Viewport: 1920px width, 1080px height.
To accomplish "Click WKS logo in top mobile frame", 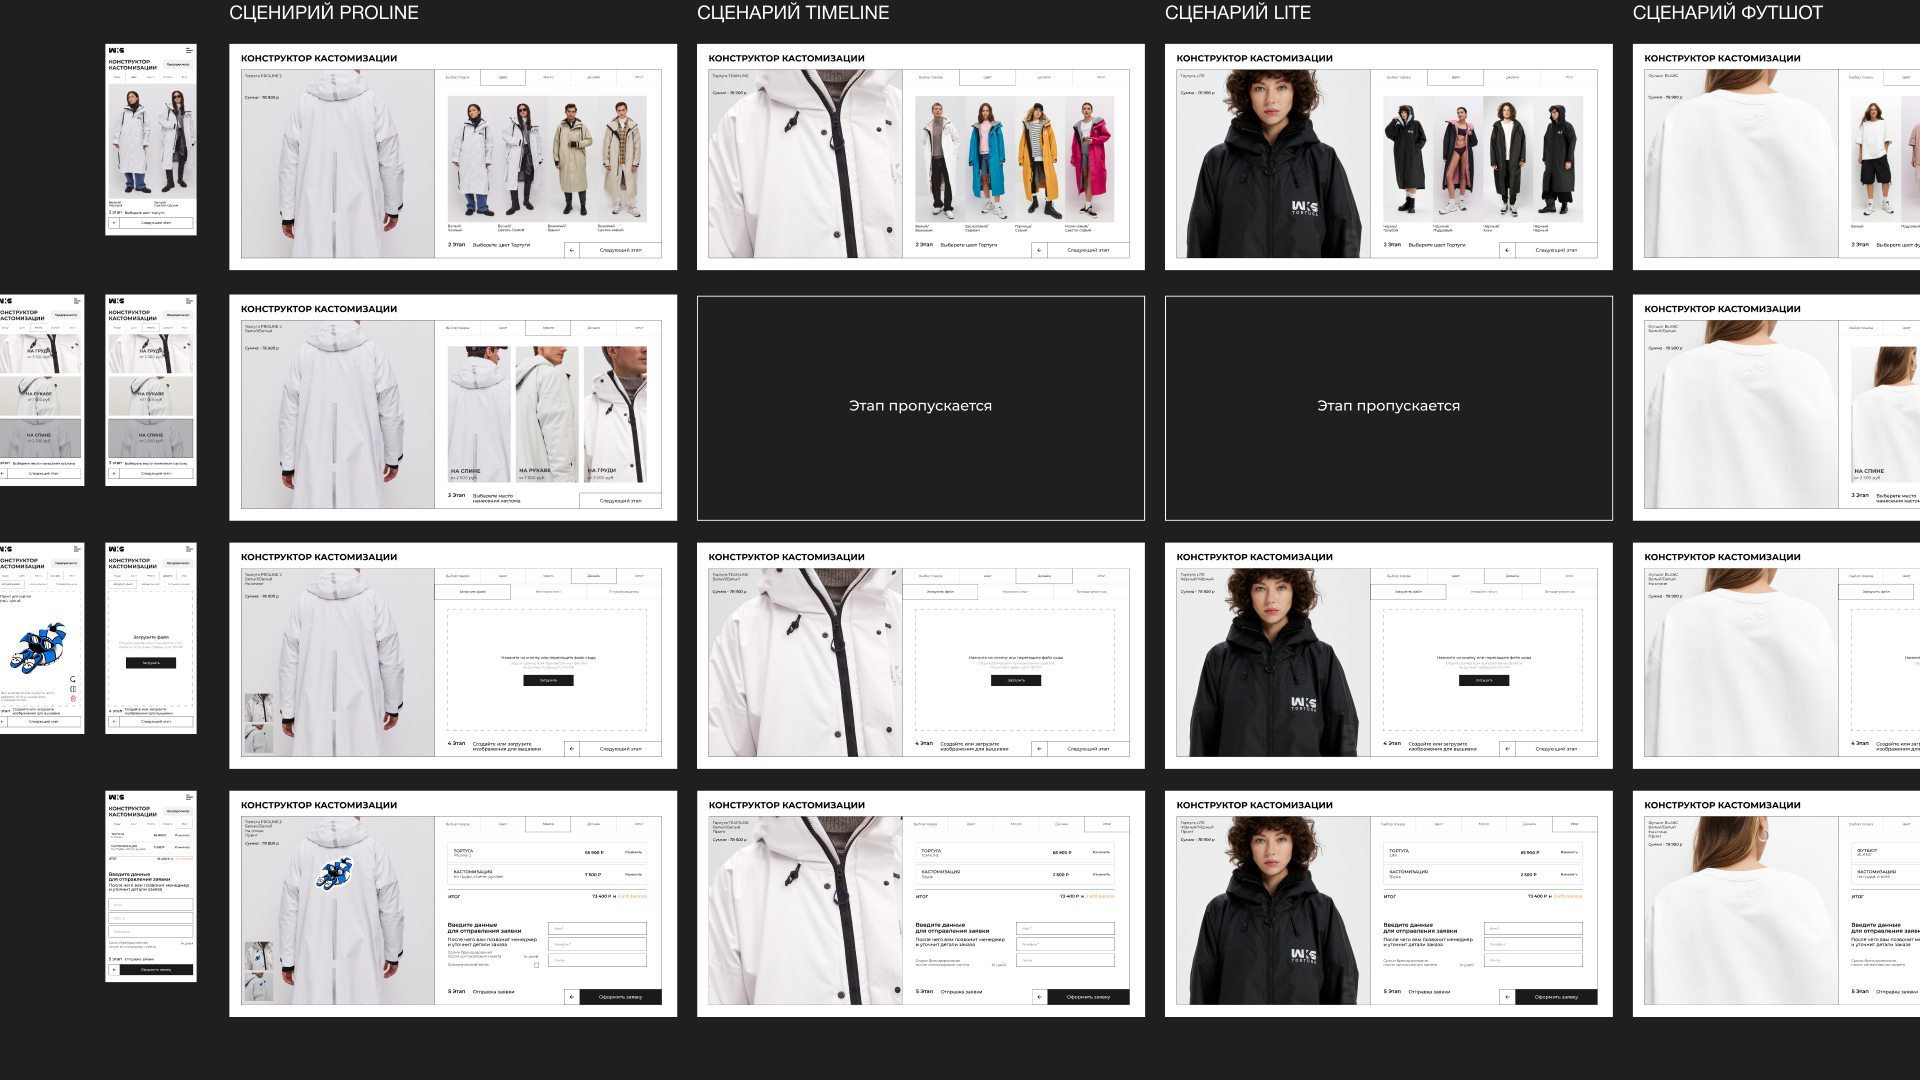I will click(x=117, y=50).
